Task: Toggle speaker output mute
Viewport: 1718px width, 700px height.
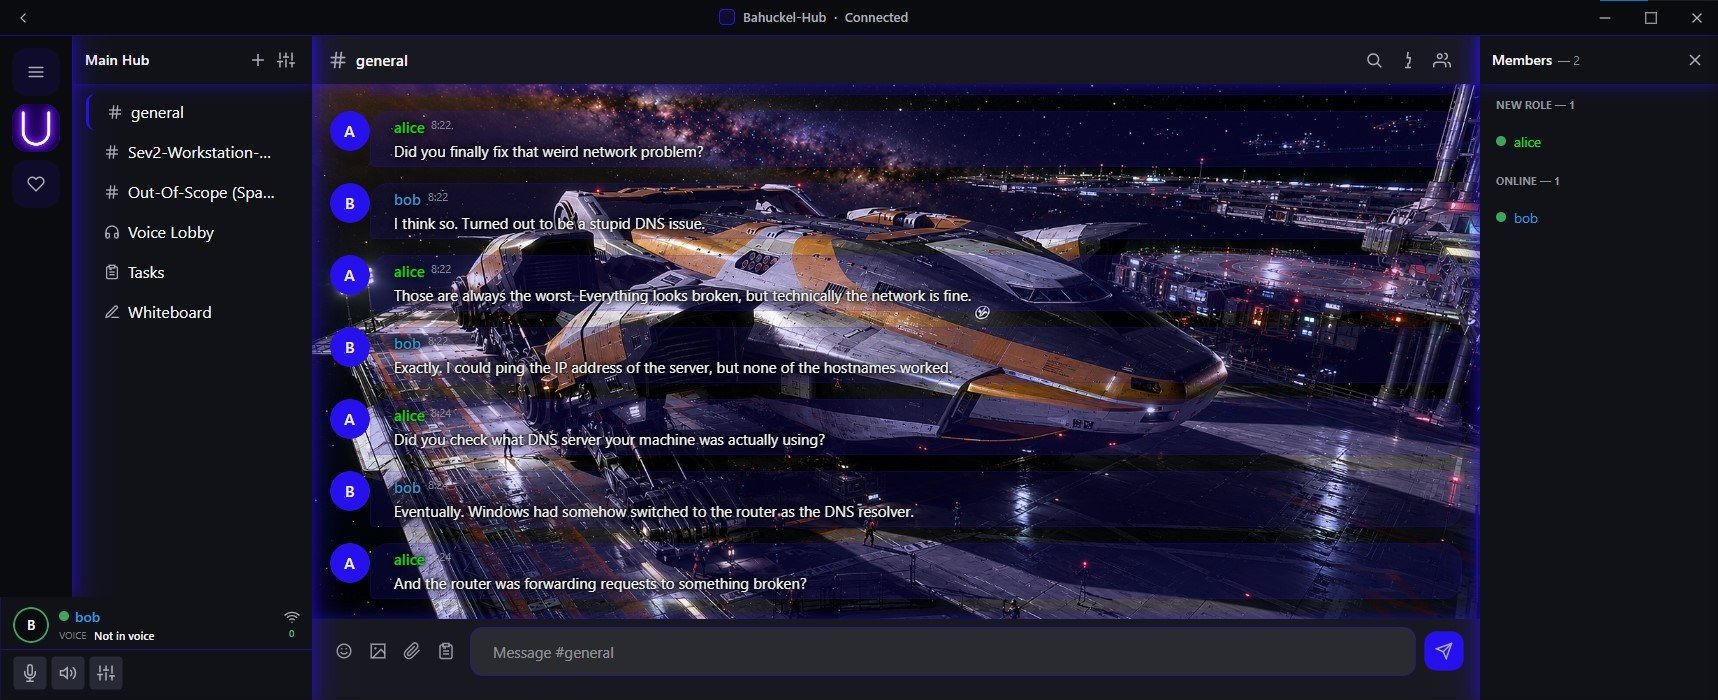Action: tap(68, 673)
